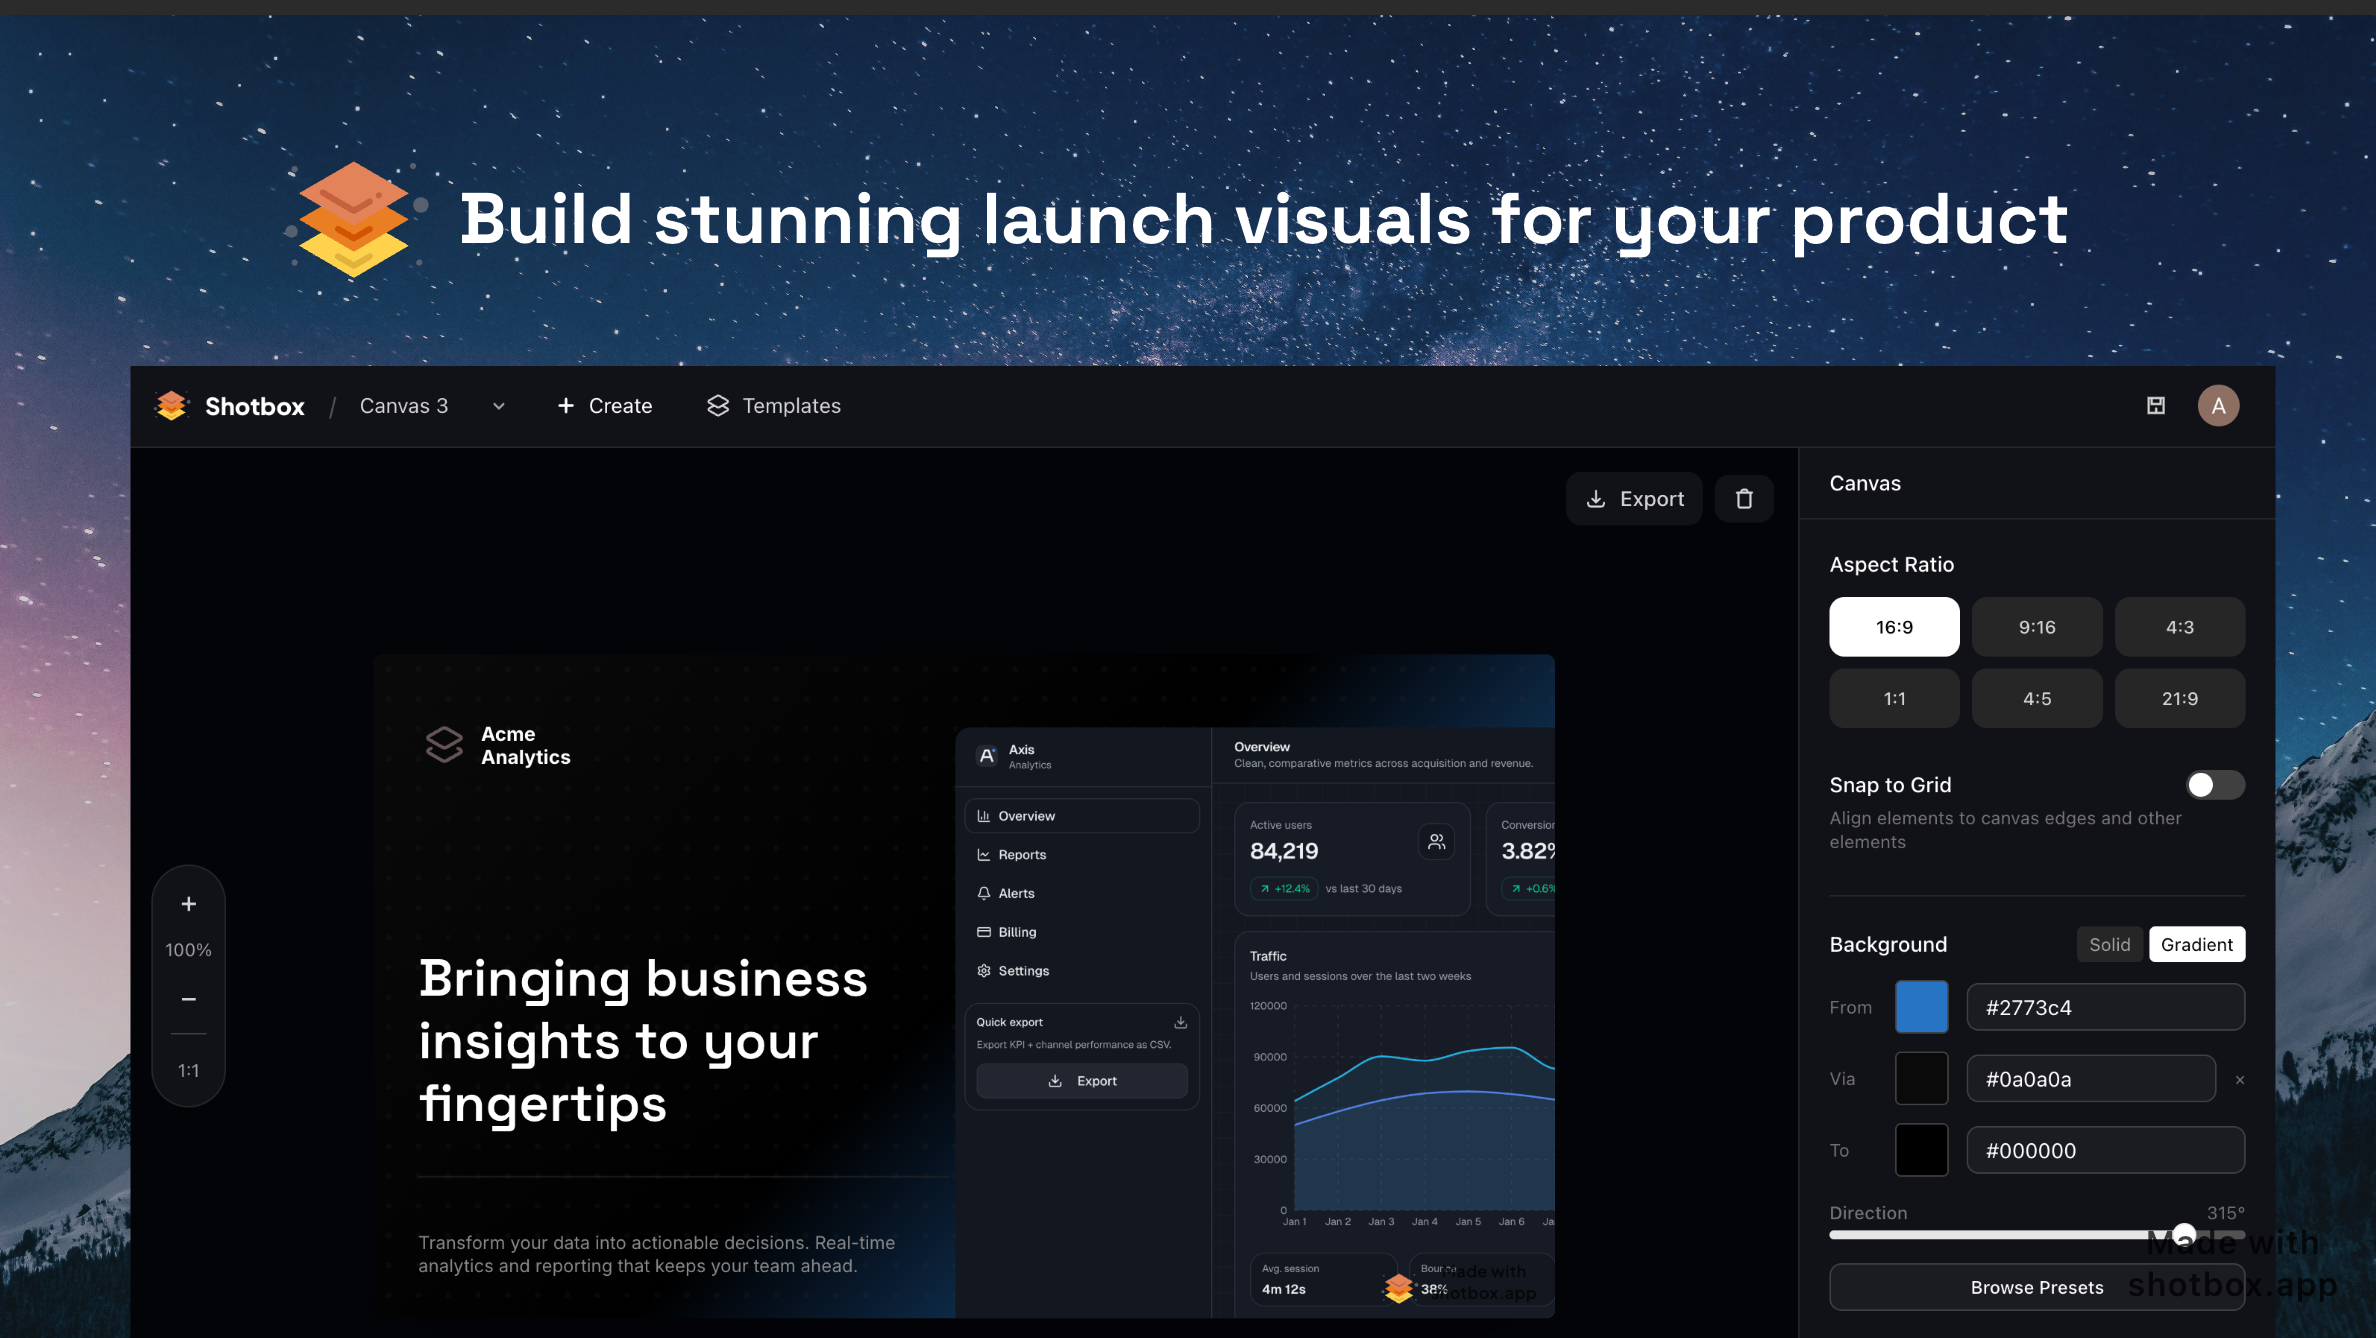Enable the Snap to Grid toggle
The width and height of the screenshot is (2376, 1338).
click(x=2214, y=785)
